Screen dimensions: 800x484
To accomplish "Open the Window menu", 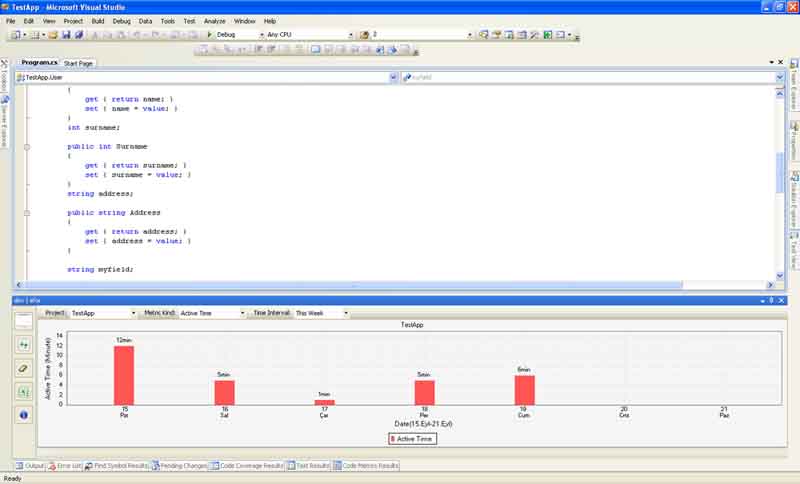I will point(244,21).
